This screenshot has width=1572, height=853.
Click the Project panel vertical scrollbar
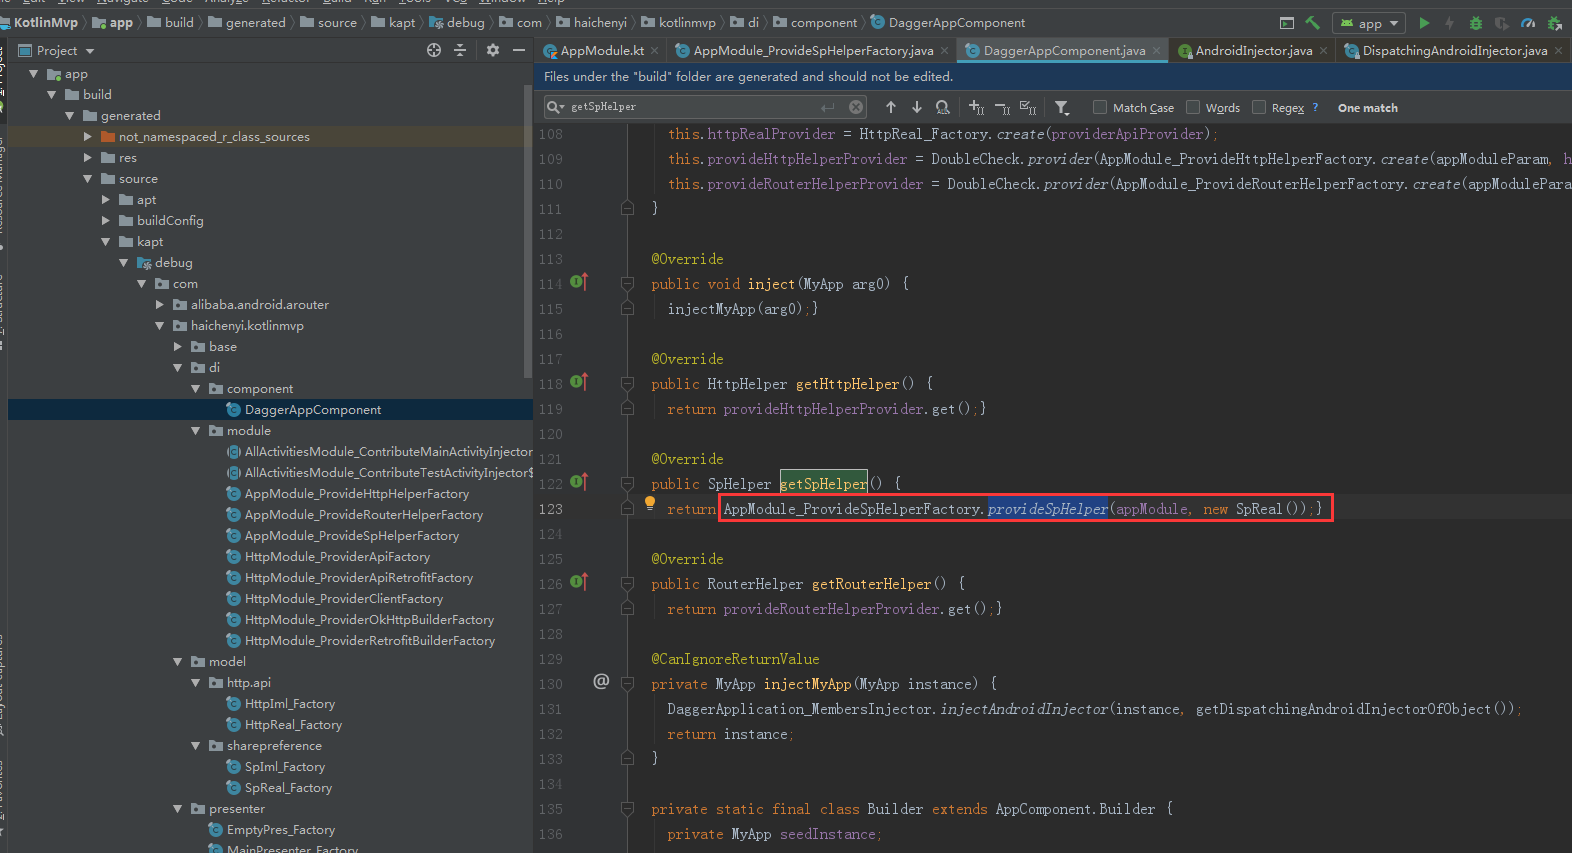point(528,230)
